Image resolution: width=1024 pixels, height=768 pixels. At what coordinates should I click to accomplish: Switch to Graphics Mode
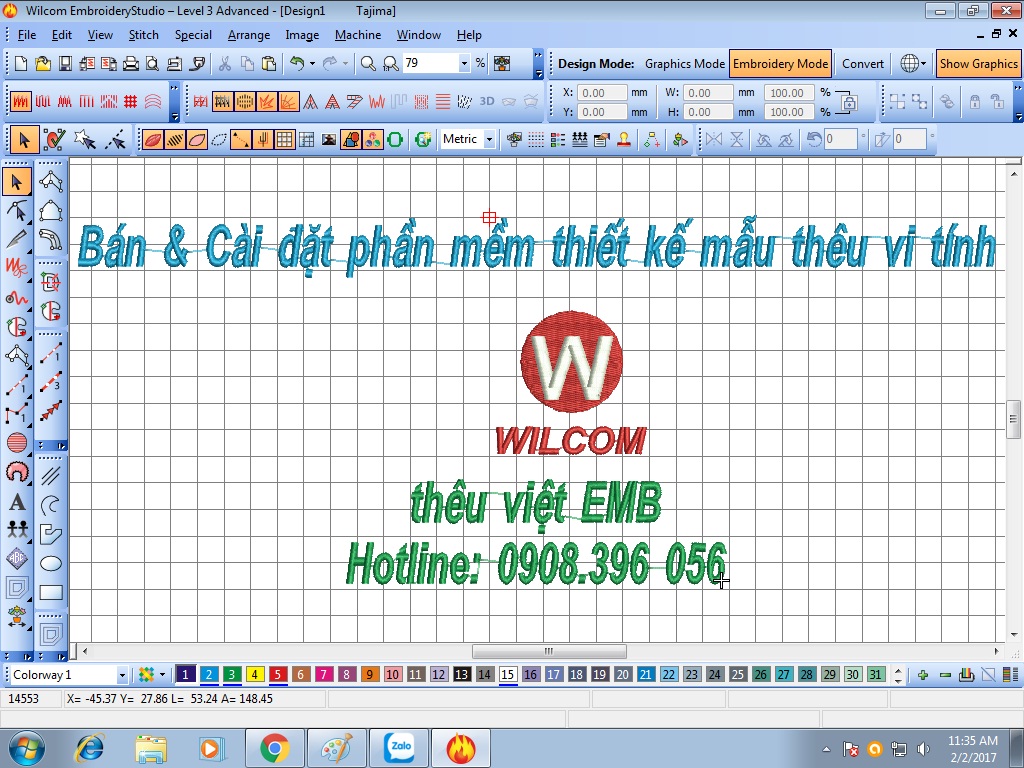coord(684,63)
